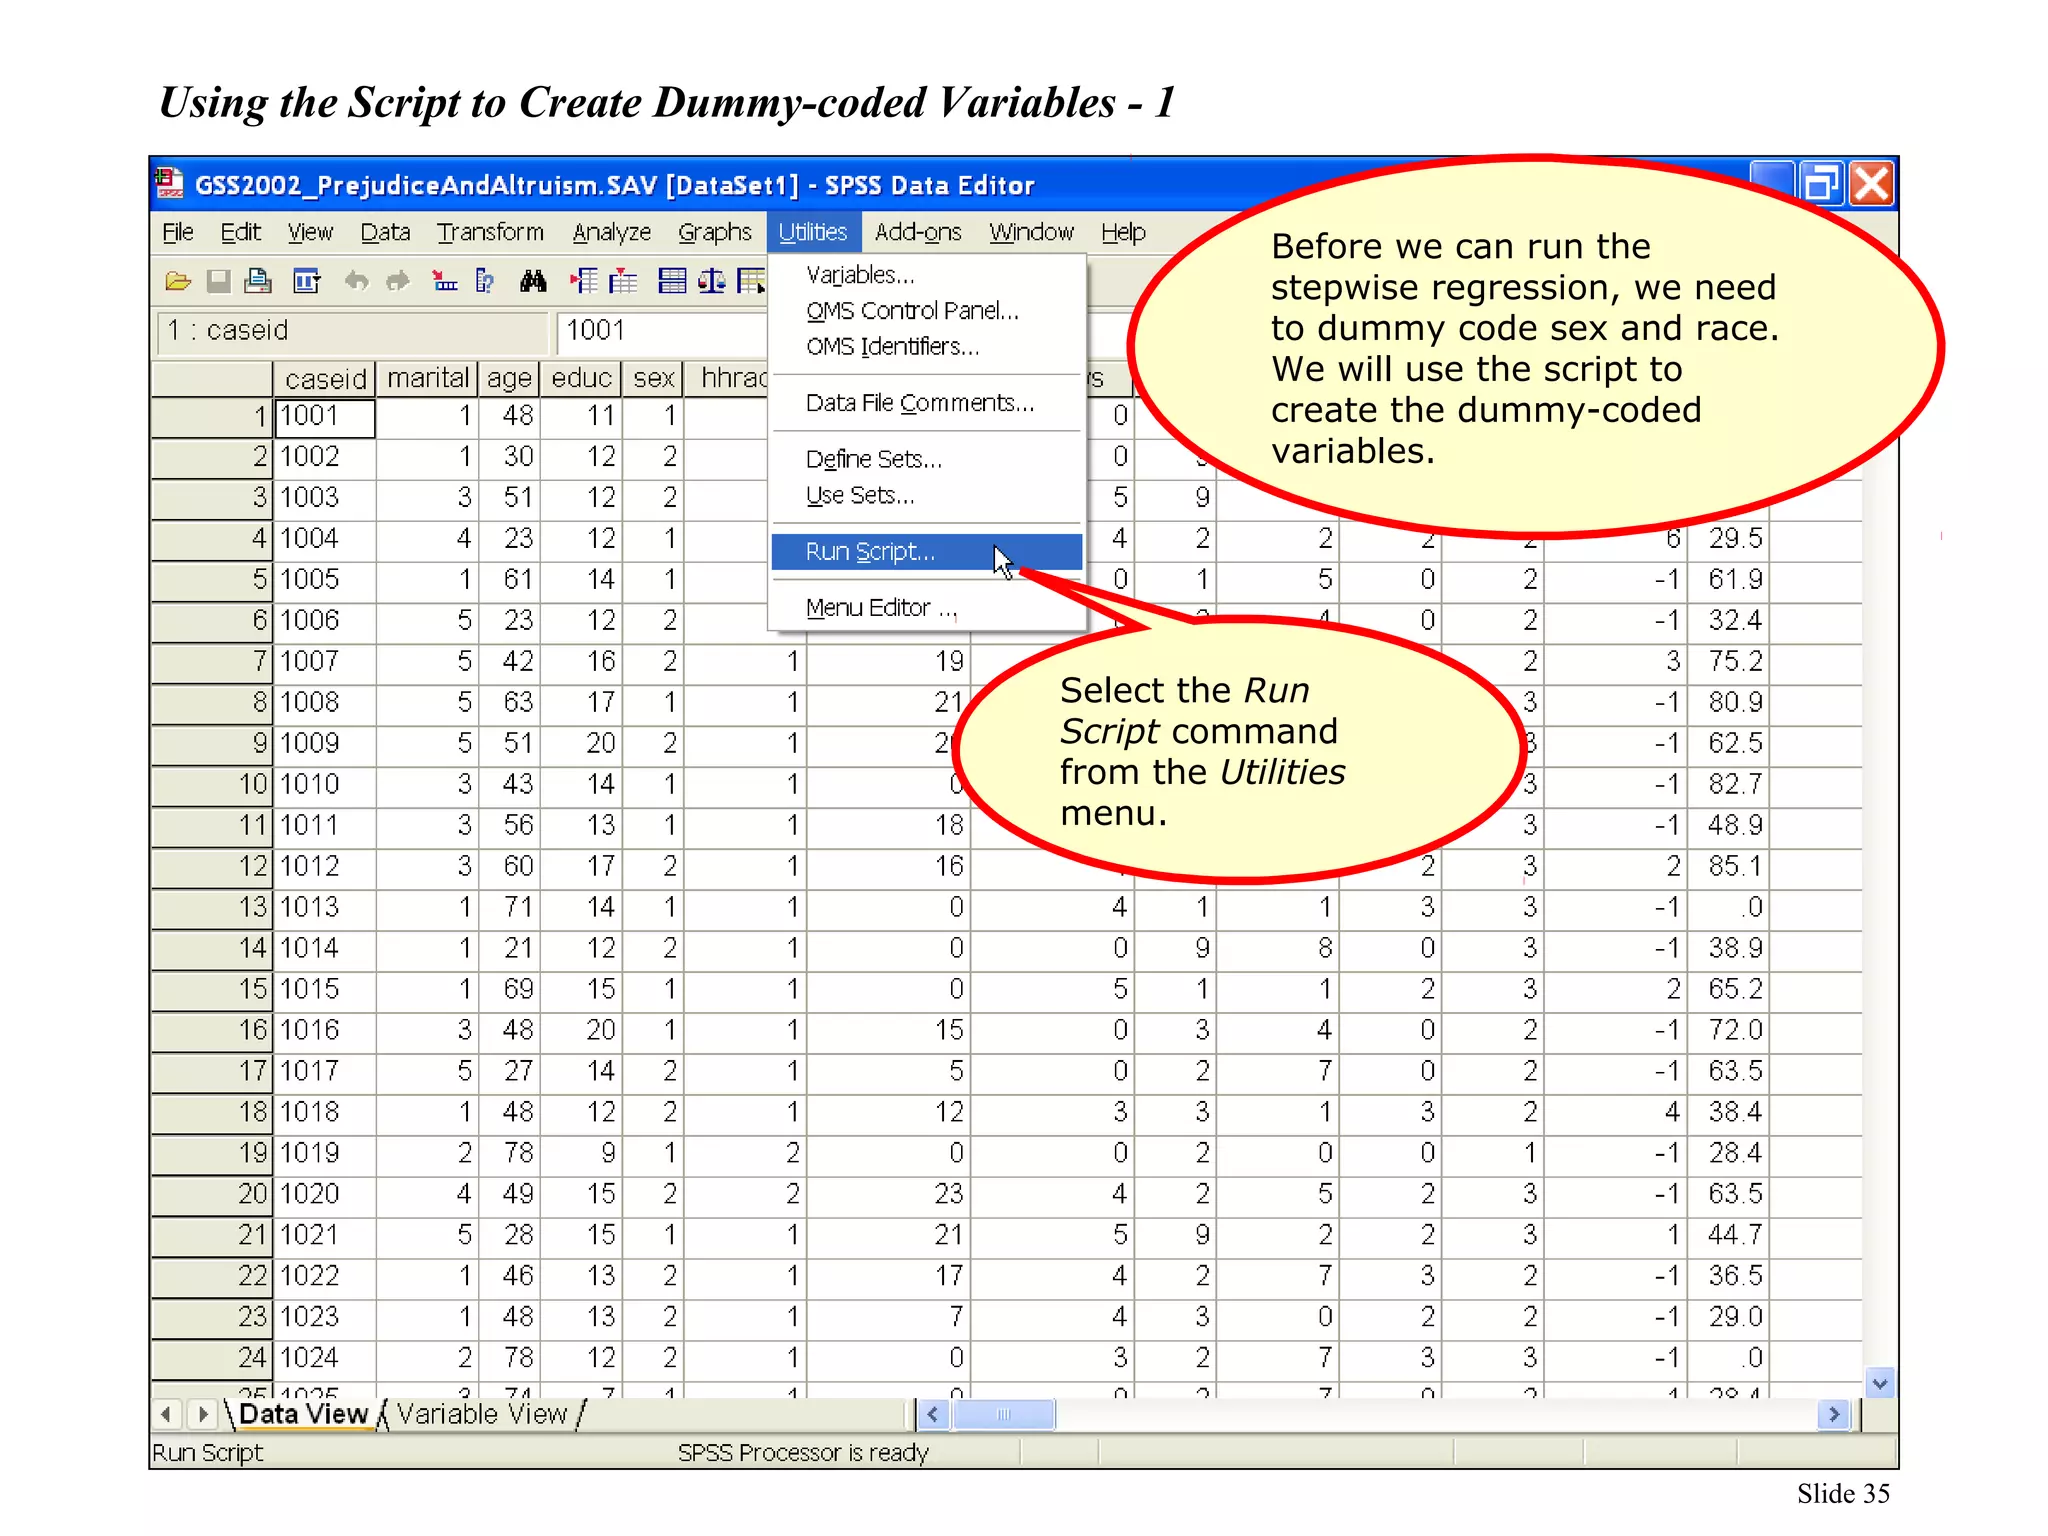The width and height of the screenshot is (2048, 1536).
Task: Click the Print icon in the toolbar
Action: (x=258, y=282)
